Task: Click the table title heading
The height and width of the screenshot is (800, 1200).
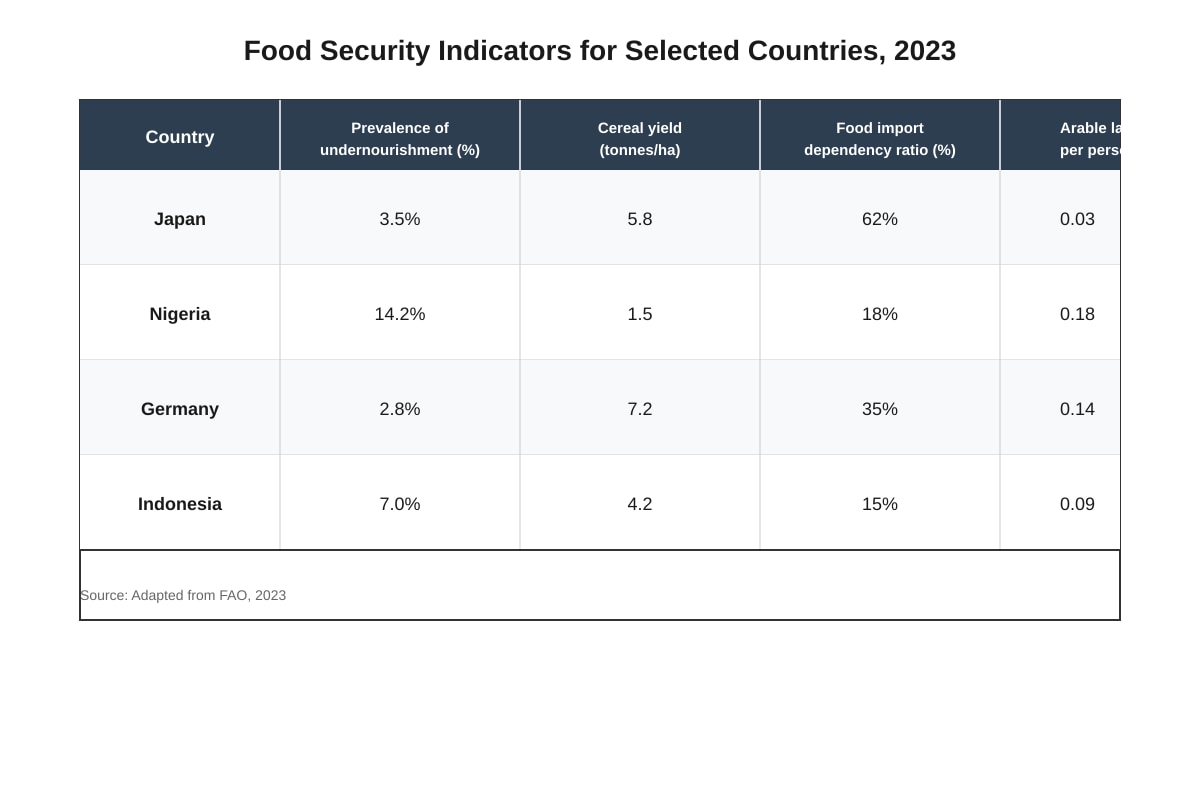Action: 600,51
